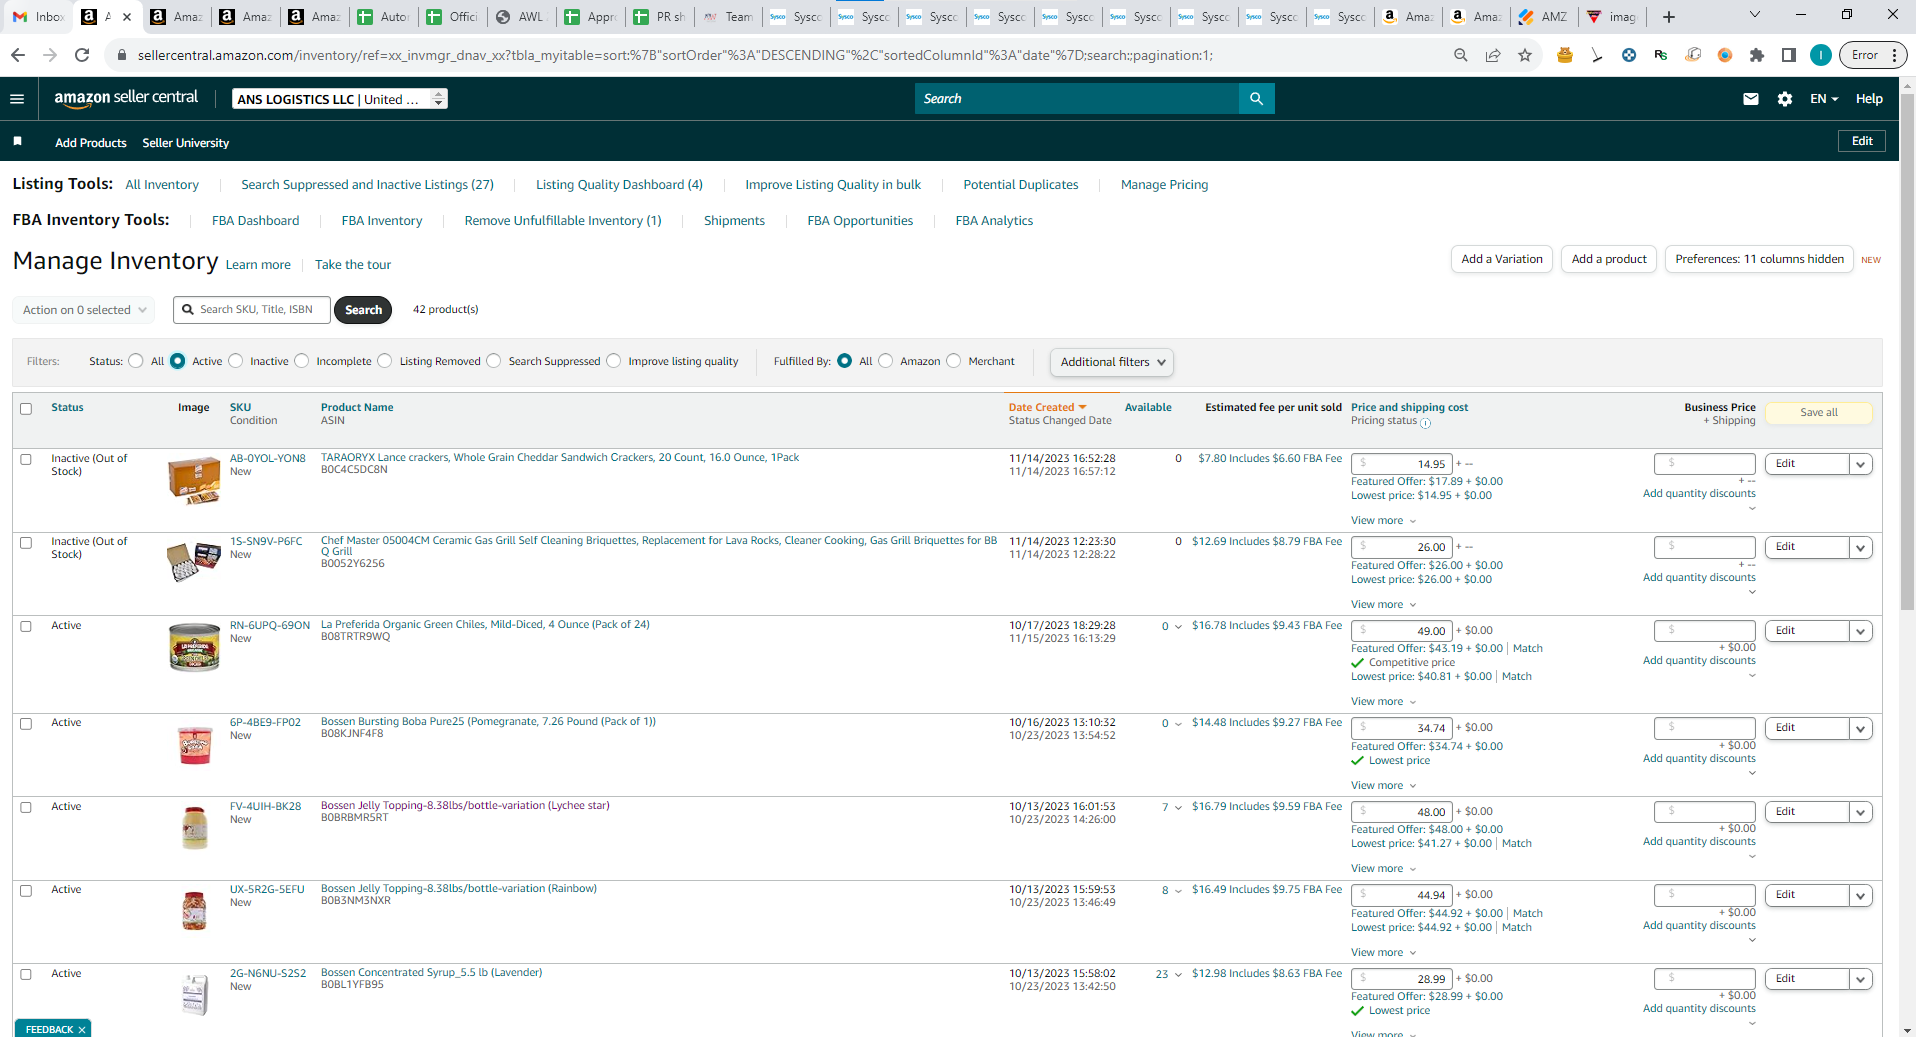Open the ANS LOGISTICS LLC account switcher
This screenshot has width=1916, height=1037.
coord(340,99)
